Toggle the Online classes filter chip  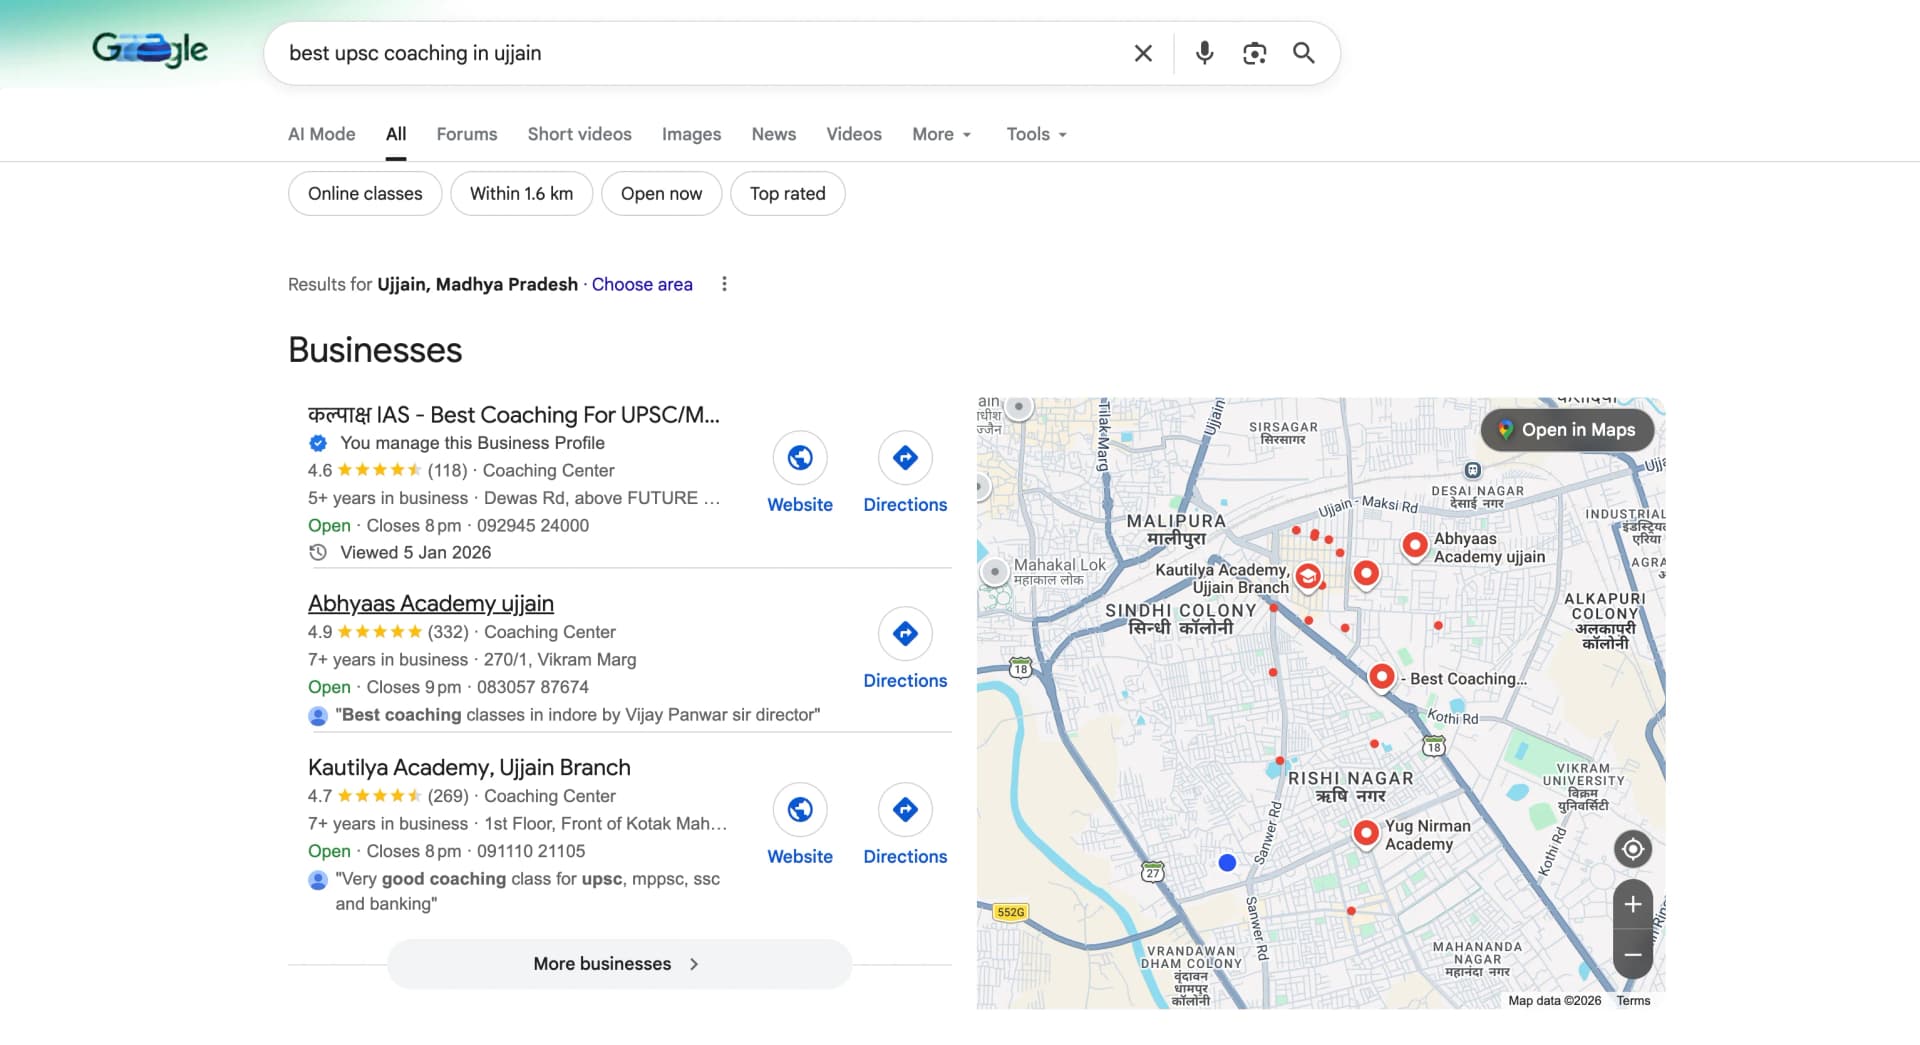tap(365, 194)
